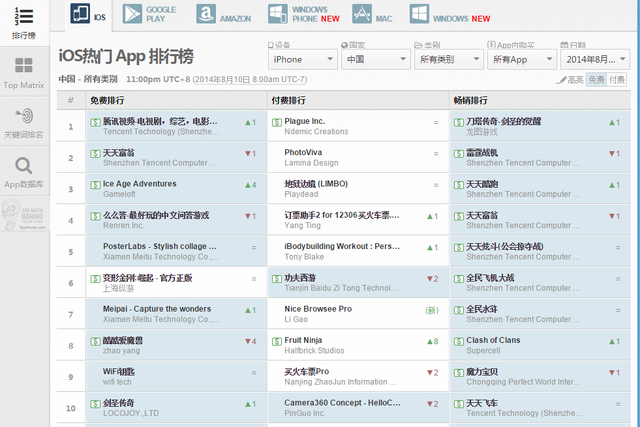The height and width of the screenshot is (427, 640).
Task: Open iBodybuilding Workout app entry
Action: [x=342, y=246]
